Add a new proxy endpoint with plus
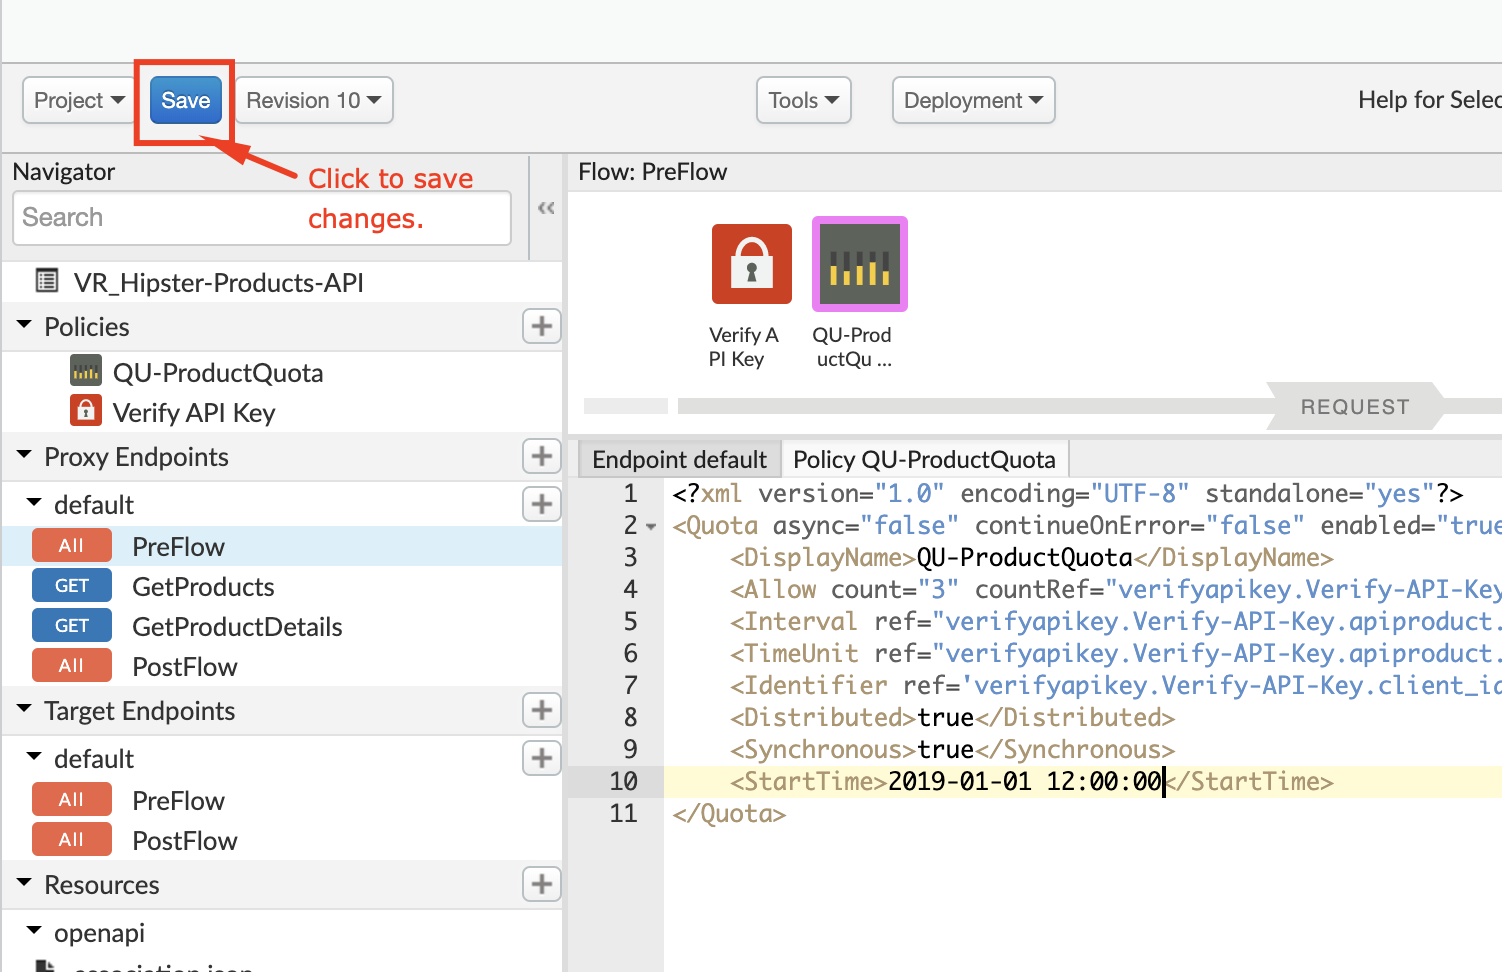The image size is (1502, 972). [542, 456]
